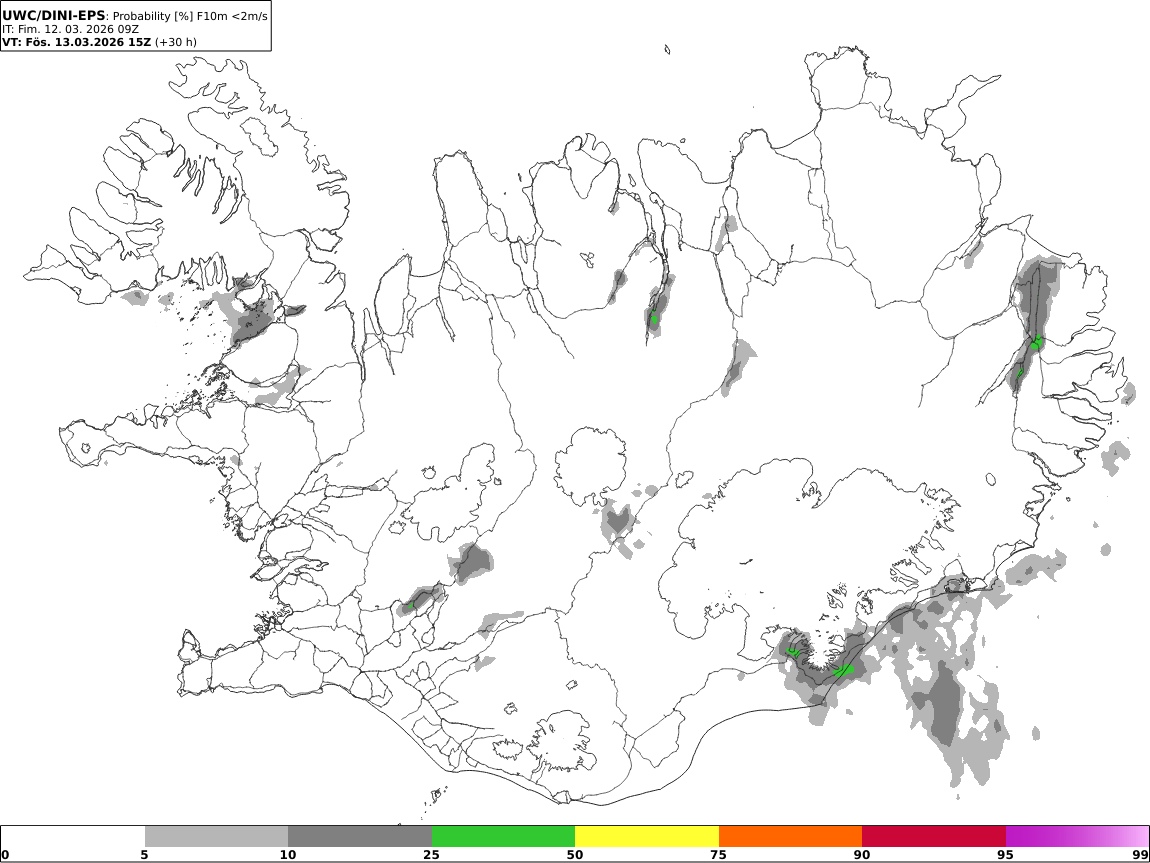Click the magenta 95-99 color band
The height and width of the screenshot is (863, 1150).
(x=1077, y=836)
